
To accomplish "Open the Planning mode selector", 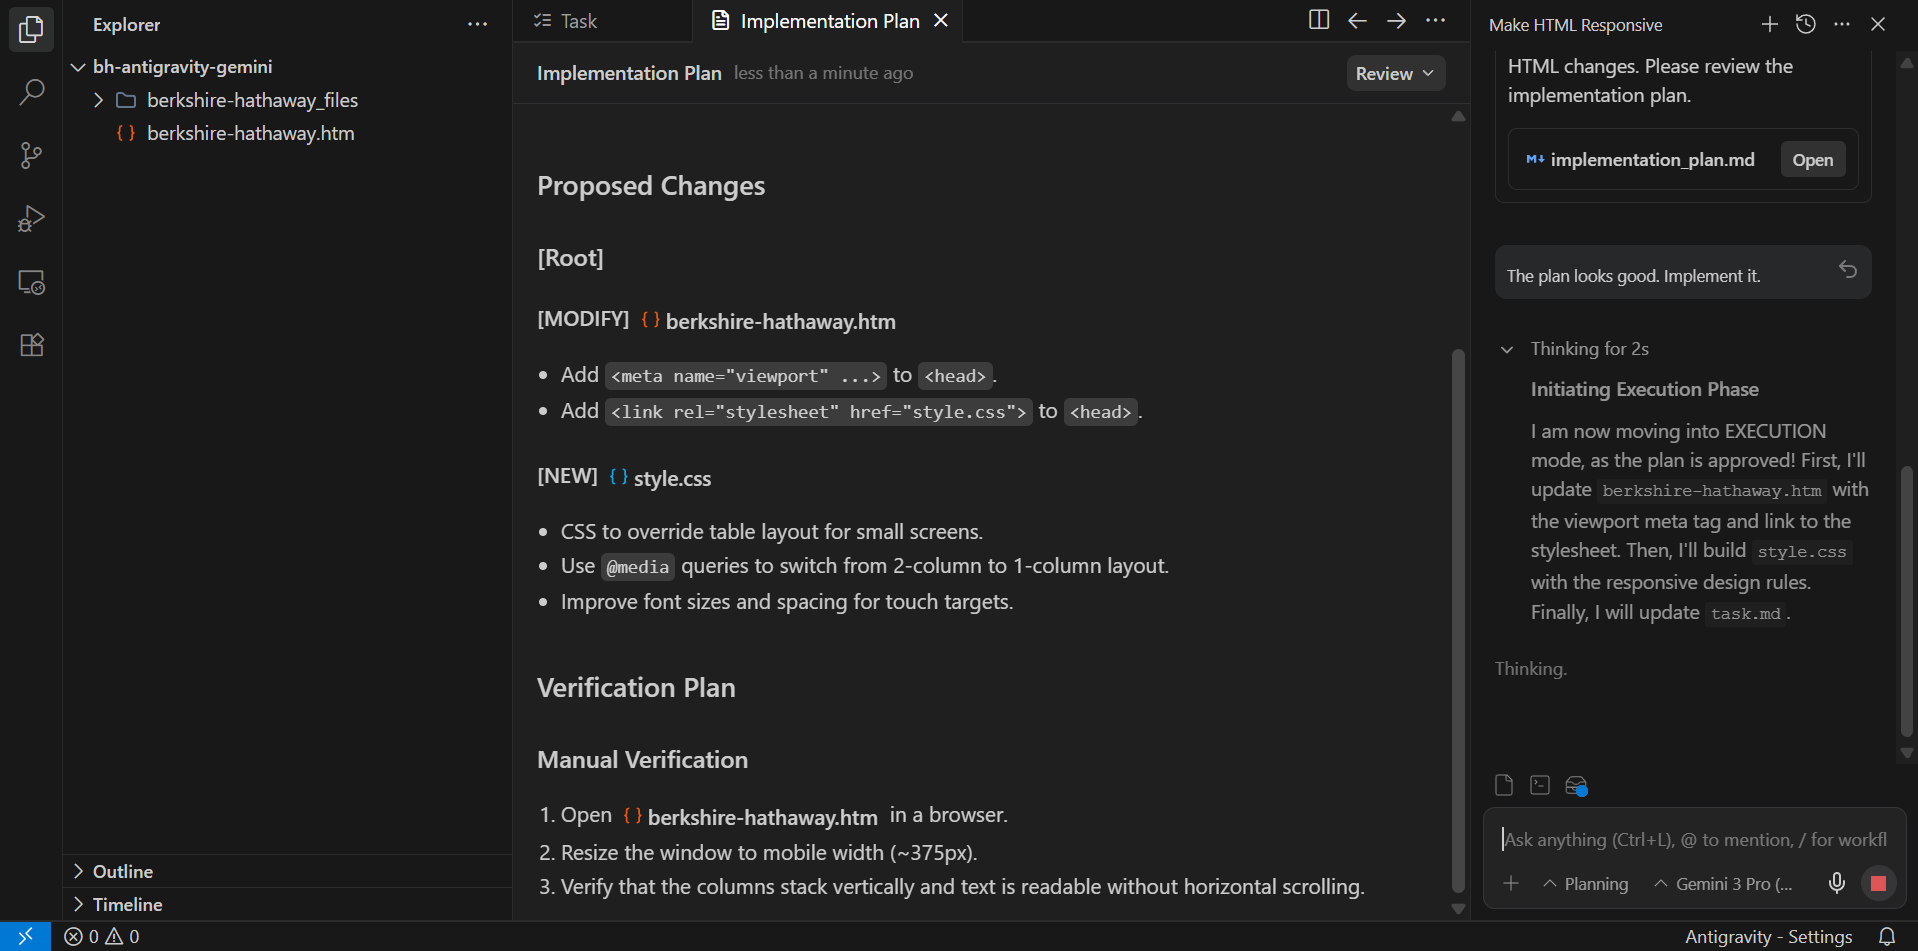I will point(1586,884).
